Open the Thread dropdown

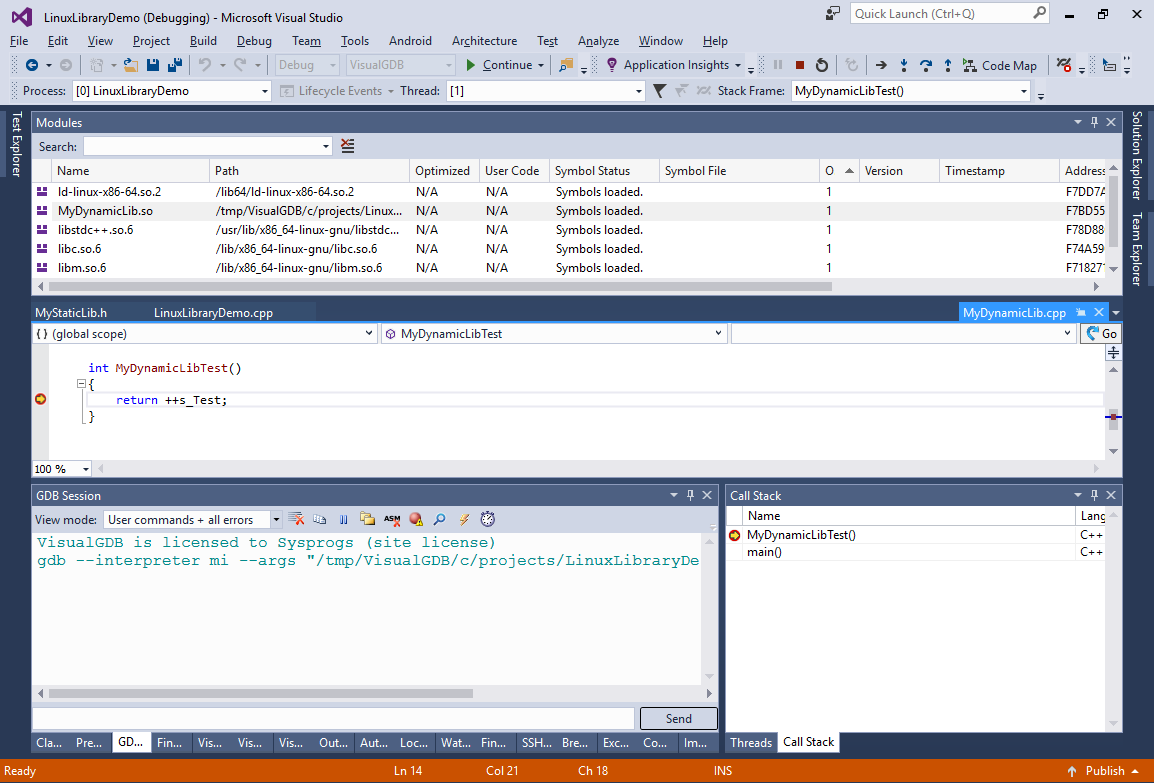(x=638, y=91)
